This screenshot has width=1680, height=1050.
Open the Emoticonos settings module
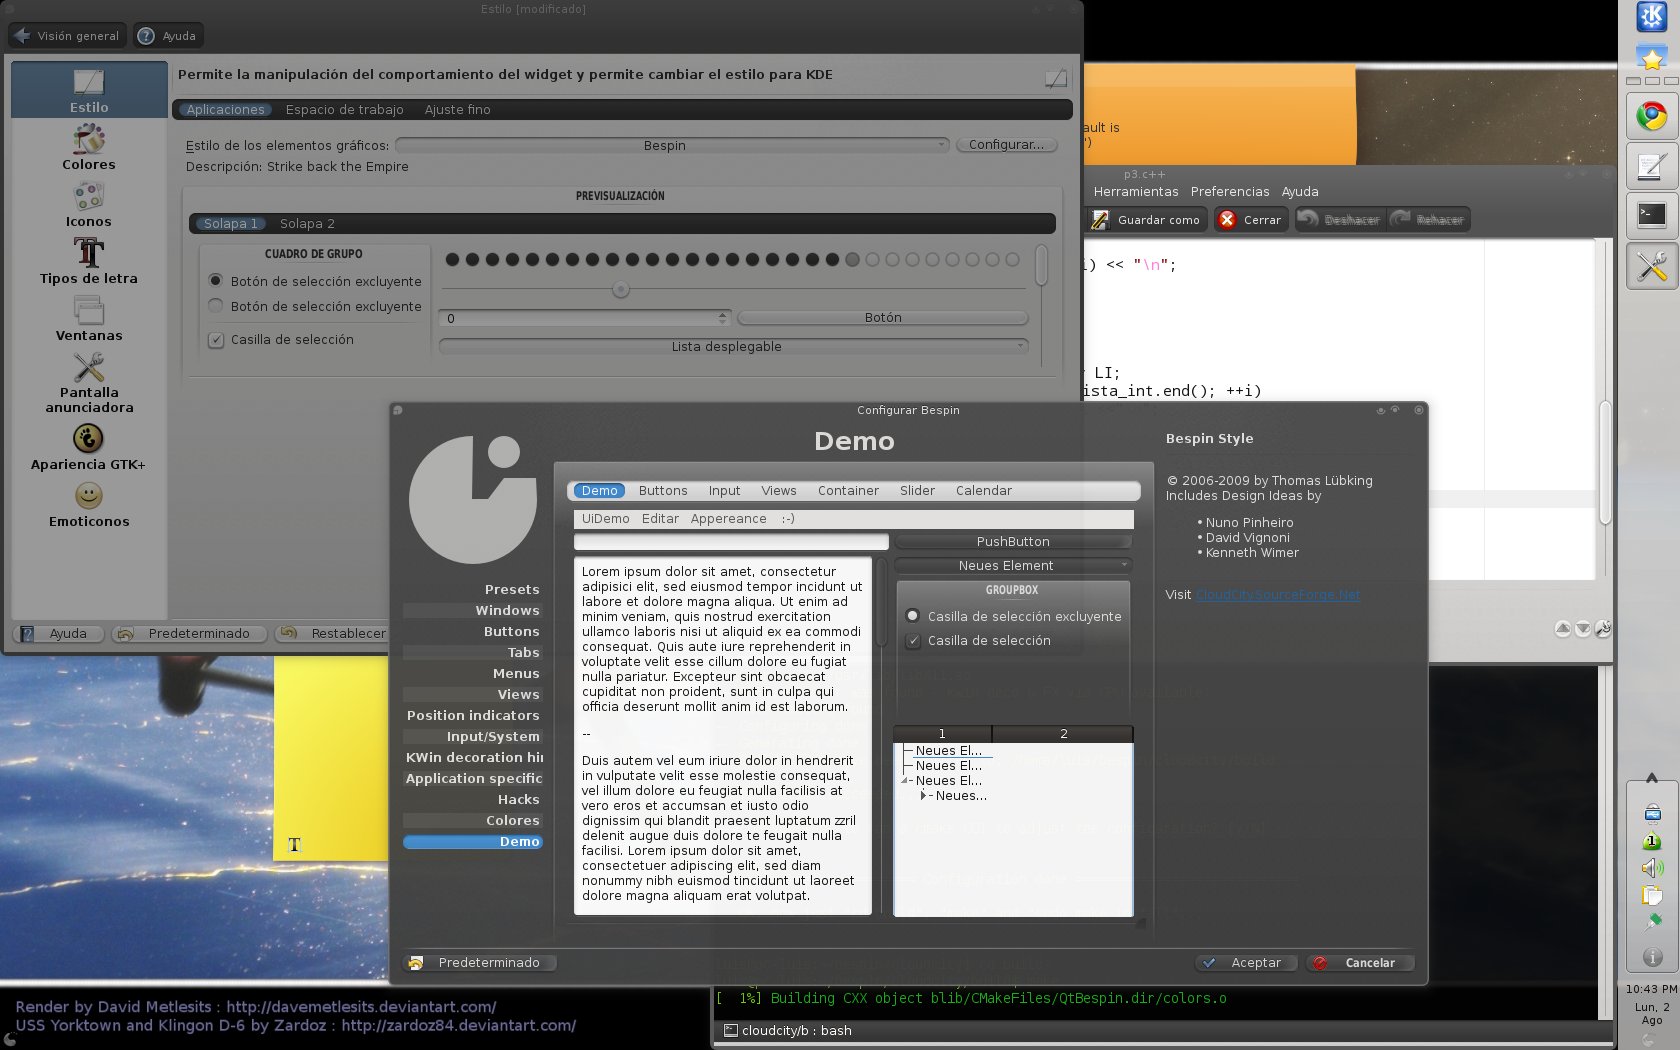pos(89,503)
